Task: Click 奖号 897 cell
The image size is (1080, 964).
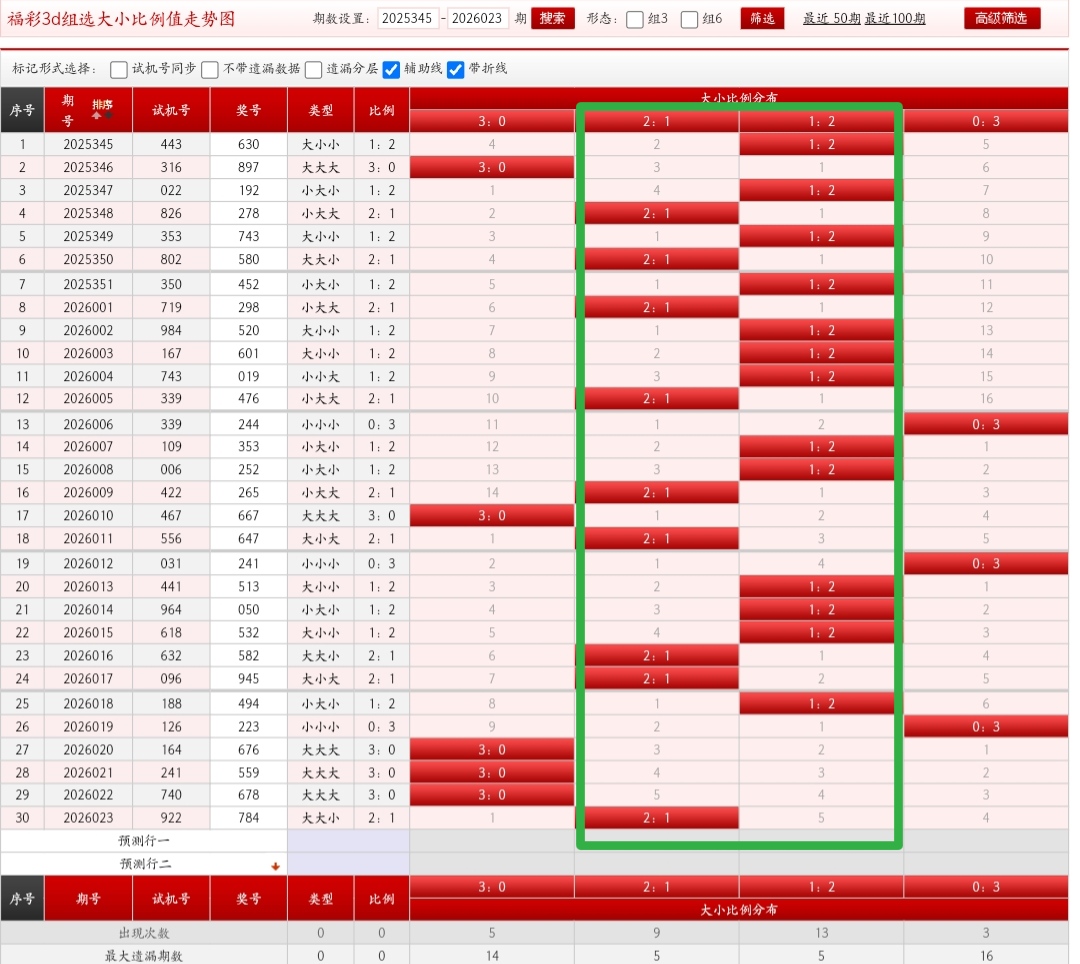Action: point(249,167)
